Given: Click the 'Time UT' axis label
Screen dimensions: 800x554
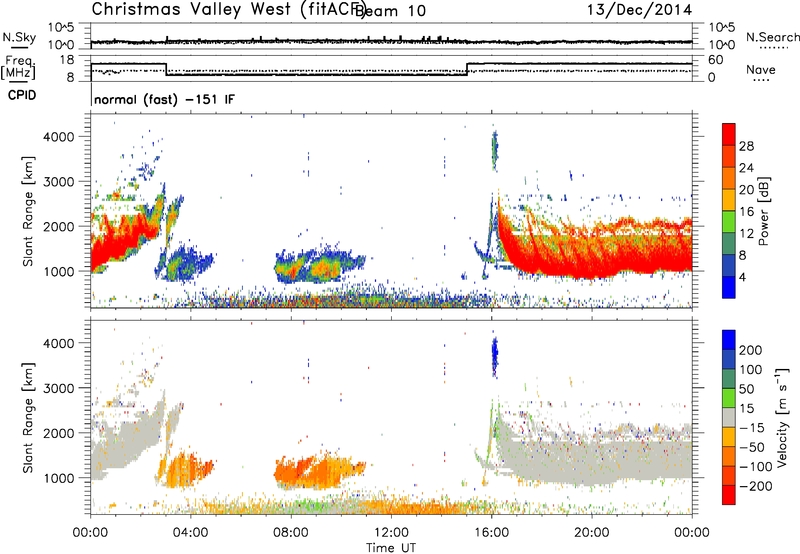Looking at the screenshot, I should point(391,547).
